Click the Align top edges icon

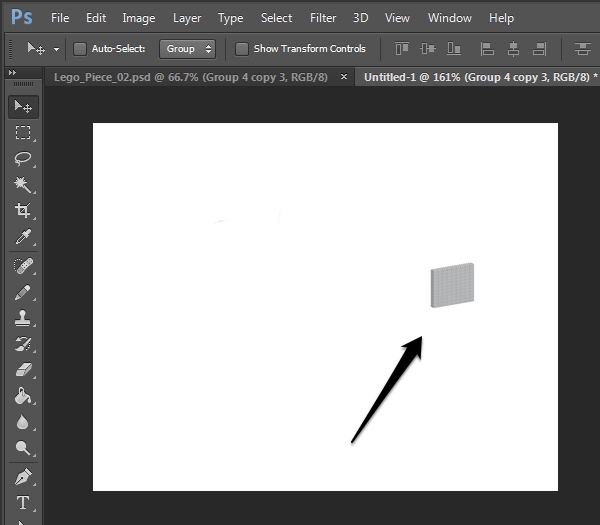[402, 49]
